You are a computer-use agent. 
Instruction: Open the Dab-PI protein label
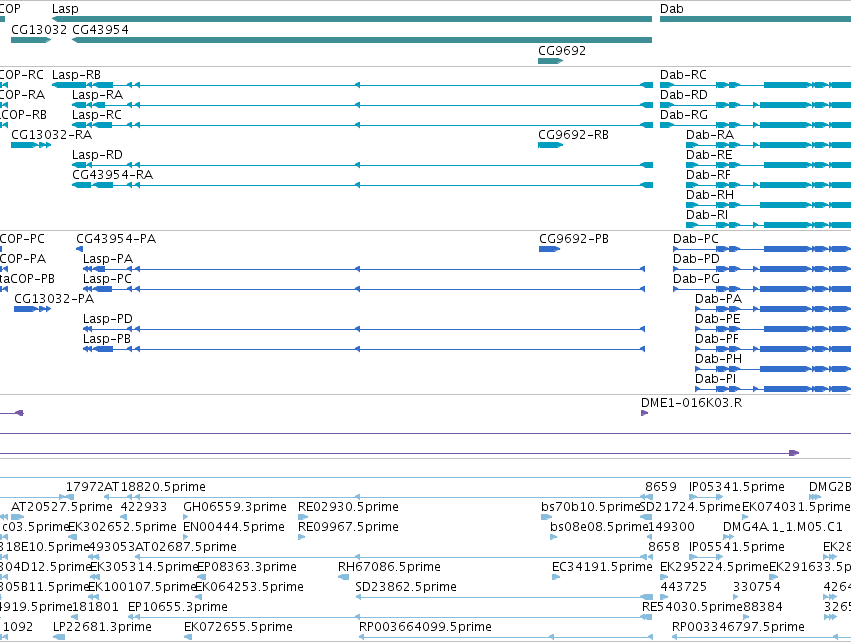pyautogui.click(x=716, y=379)
